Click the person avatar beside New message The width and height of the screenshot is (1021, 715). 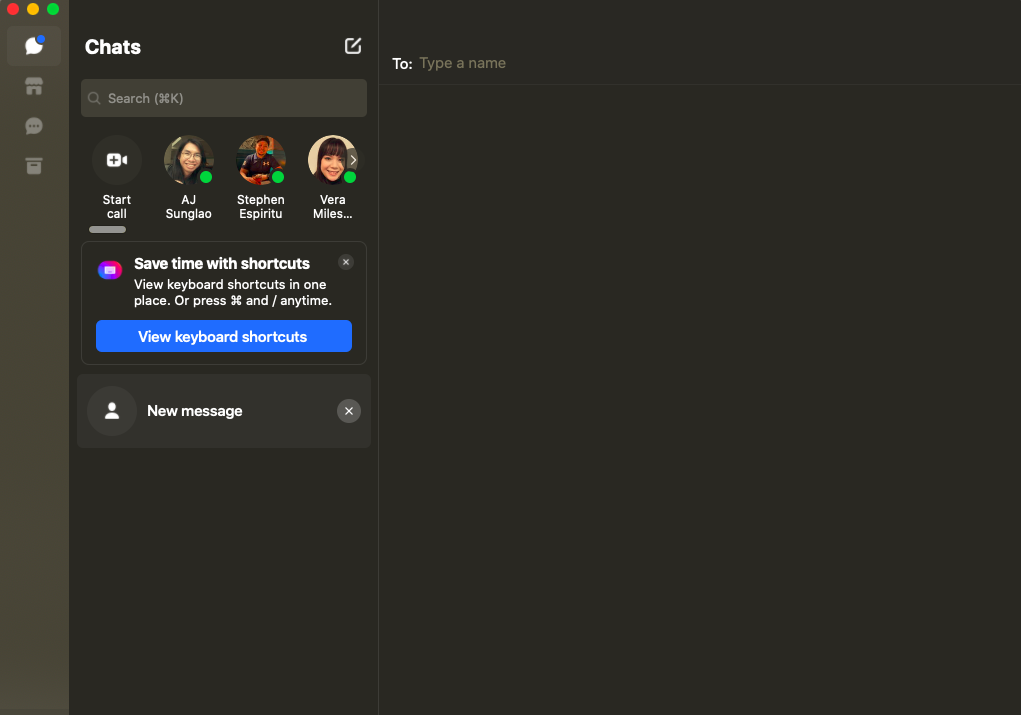[112, 411]
